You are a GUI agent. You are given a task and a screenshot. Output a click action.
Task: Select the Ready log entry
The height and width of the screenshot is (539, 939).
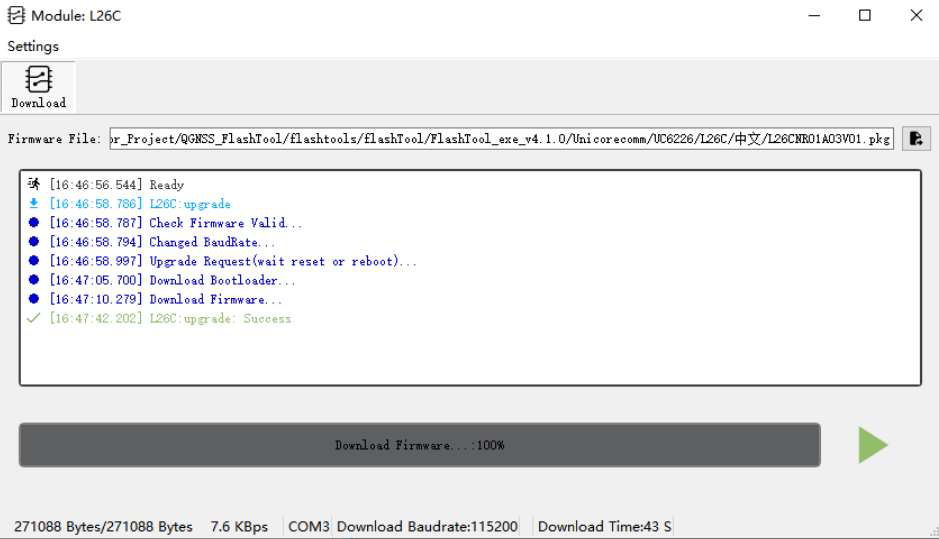click(117, 184)
